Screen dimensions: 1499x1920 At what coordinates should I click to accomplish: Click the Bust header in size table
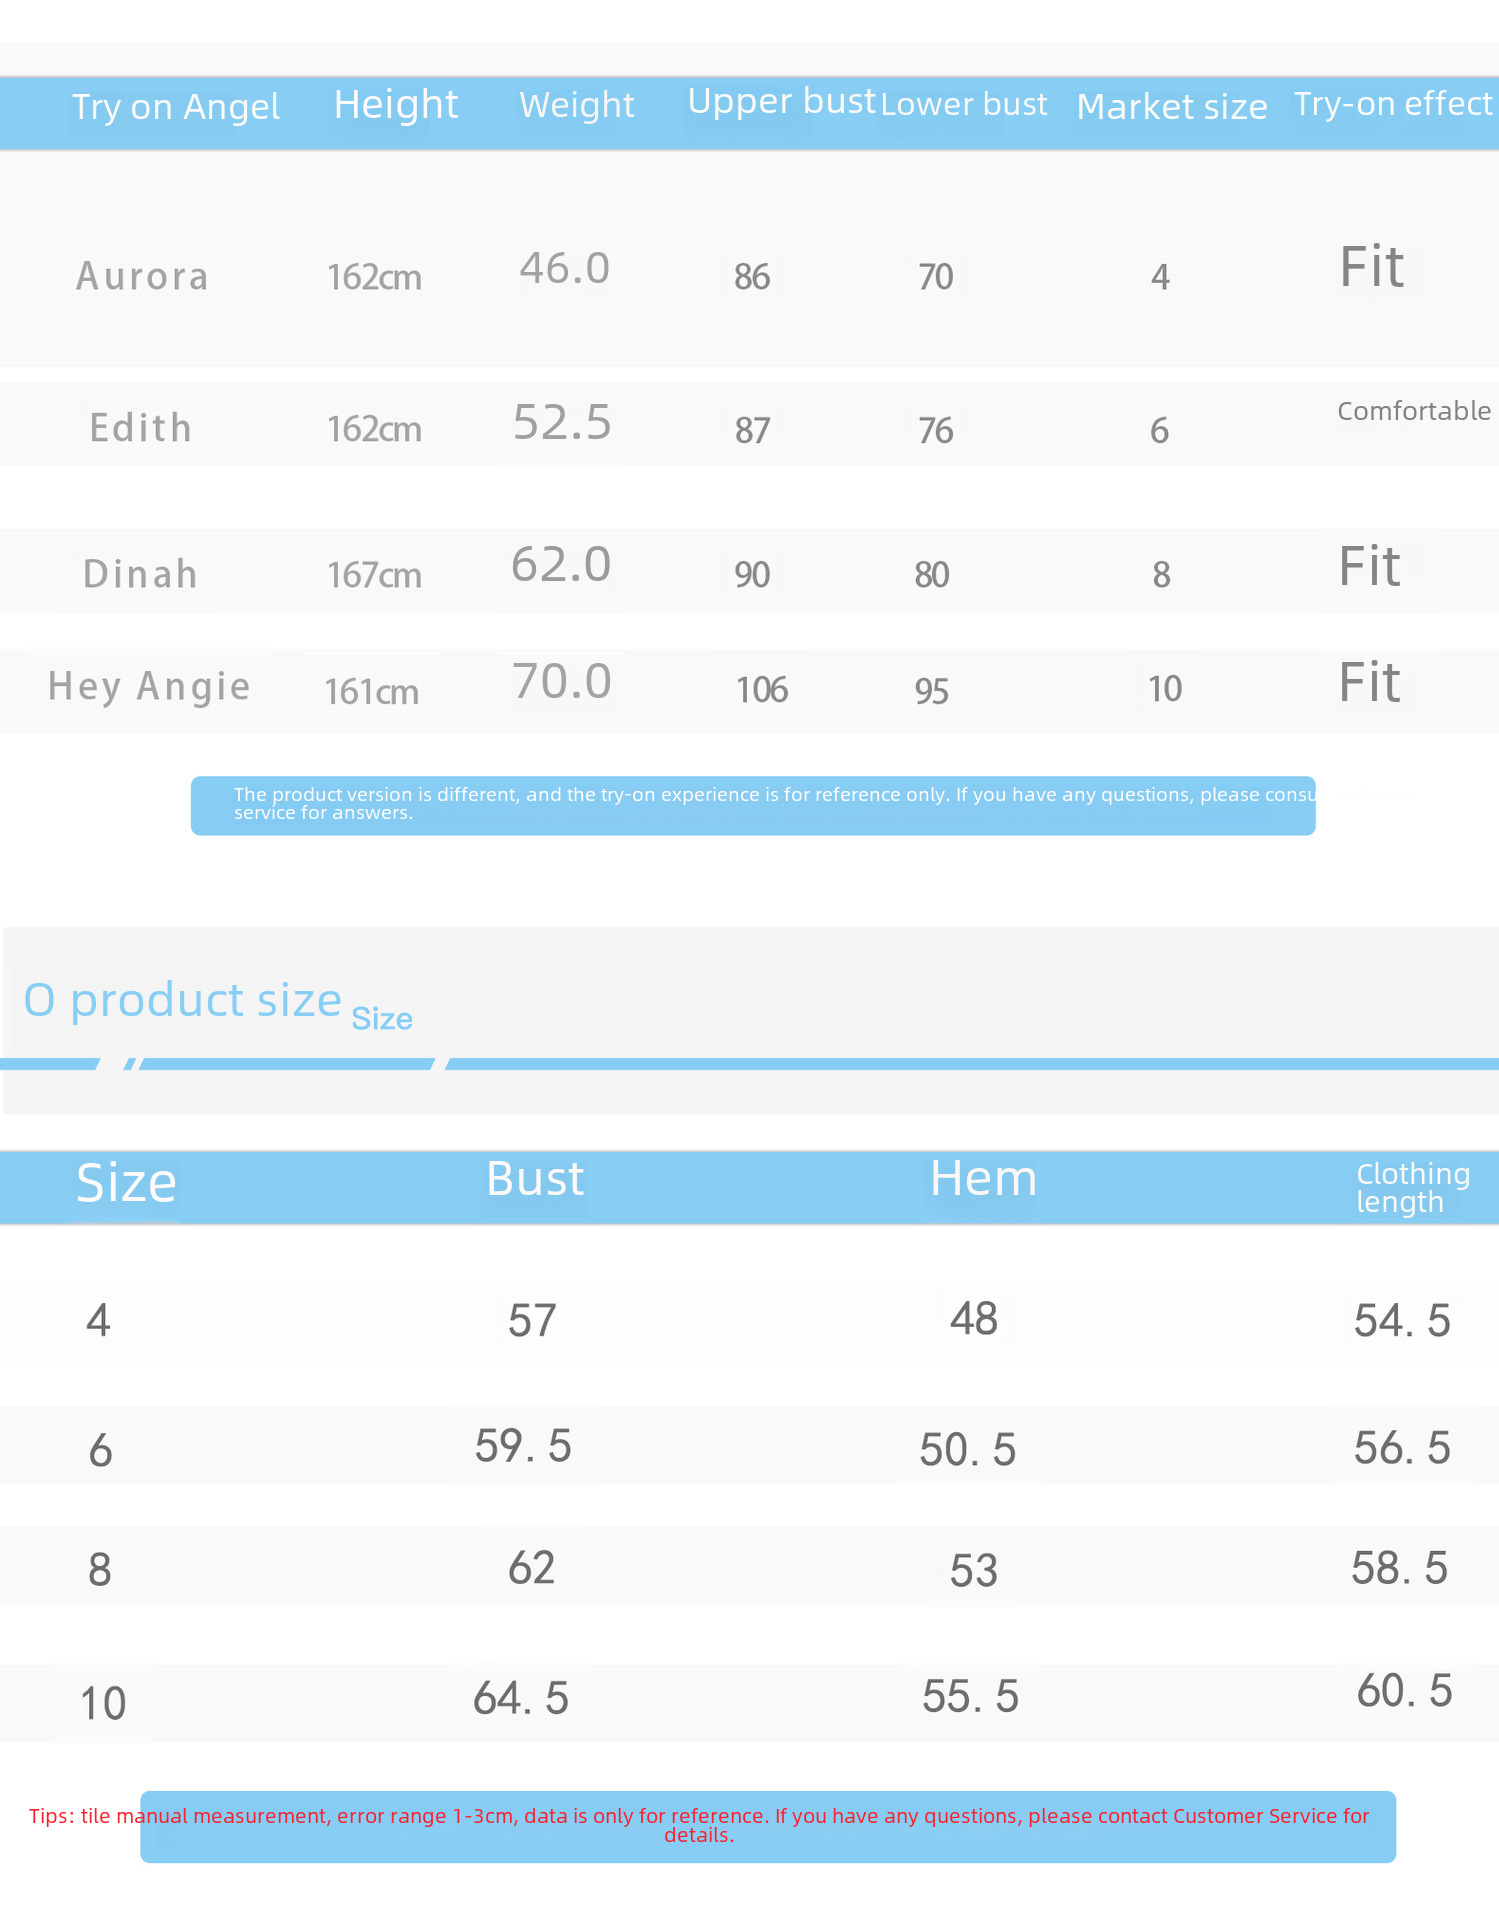click(x=535, y=1179)
